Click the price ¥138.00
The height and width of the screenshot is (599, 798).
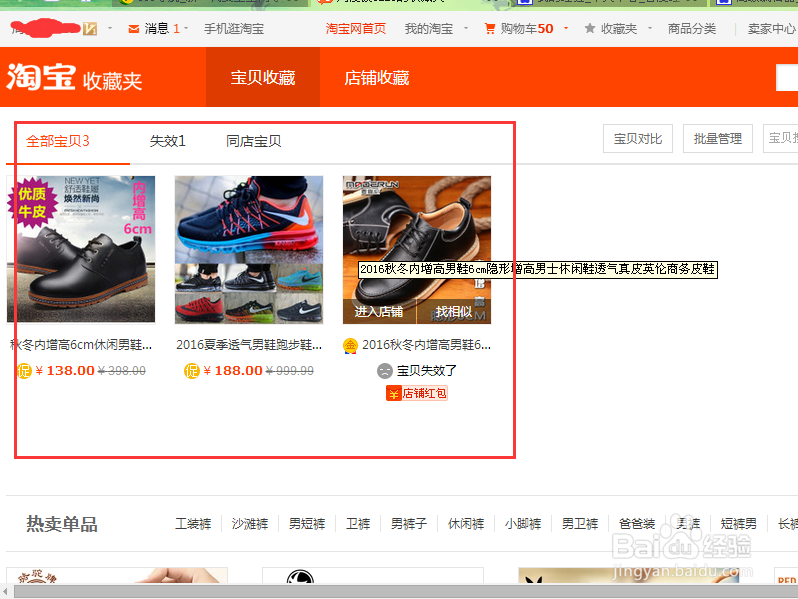(65, 370)
